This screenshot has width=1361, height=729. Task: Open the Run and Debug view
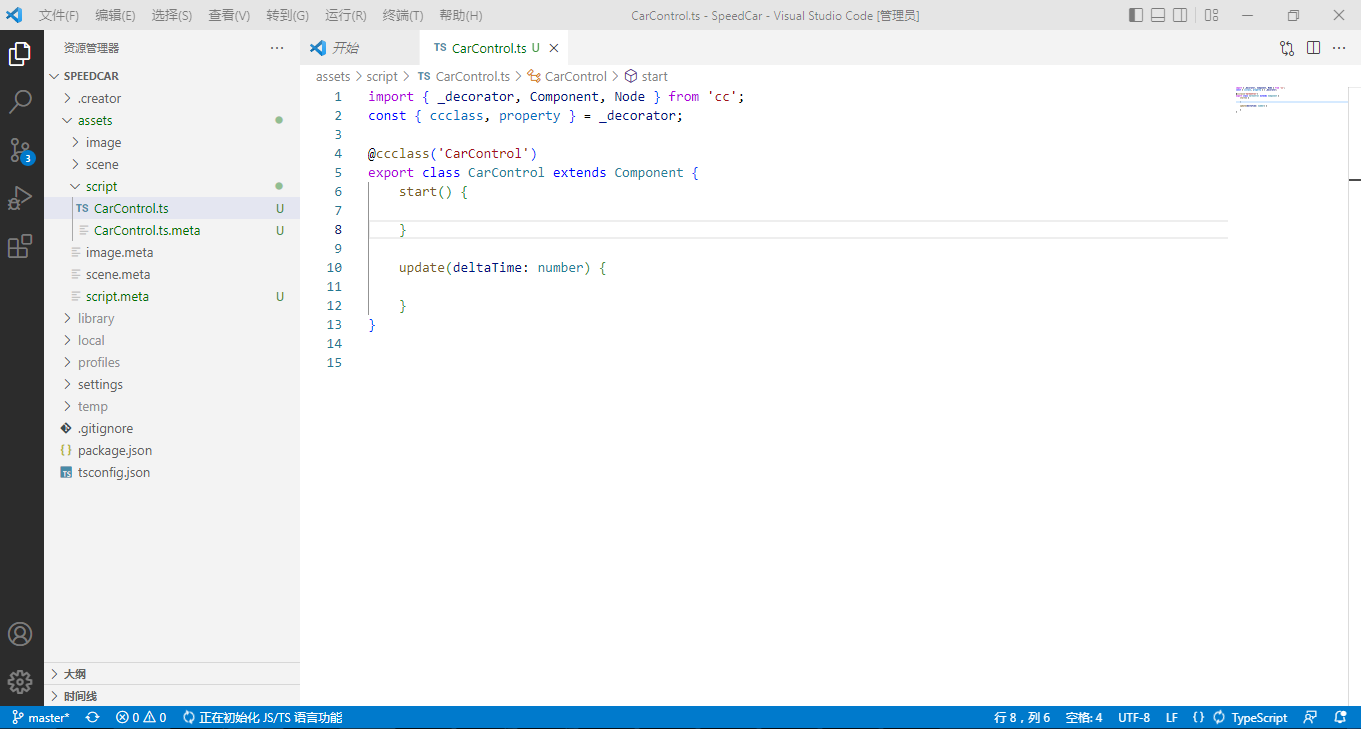[x=20, y=198]
